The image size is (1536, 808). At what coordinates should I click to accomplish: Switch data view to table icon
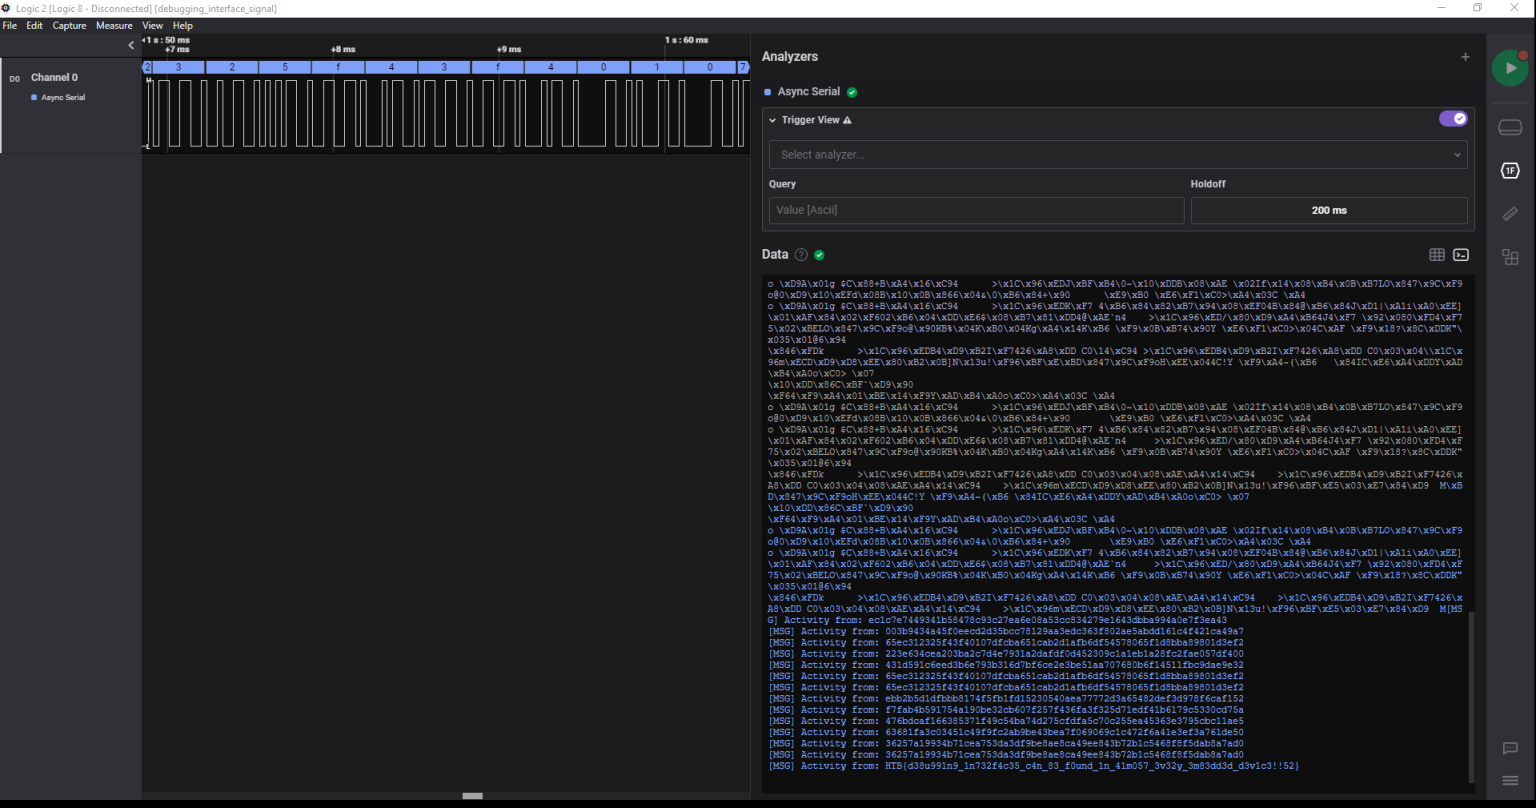point(1437,255)
